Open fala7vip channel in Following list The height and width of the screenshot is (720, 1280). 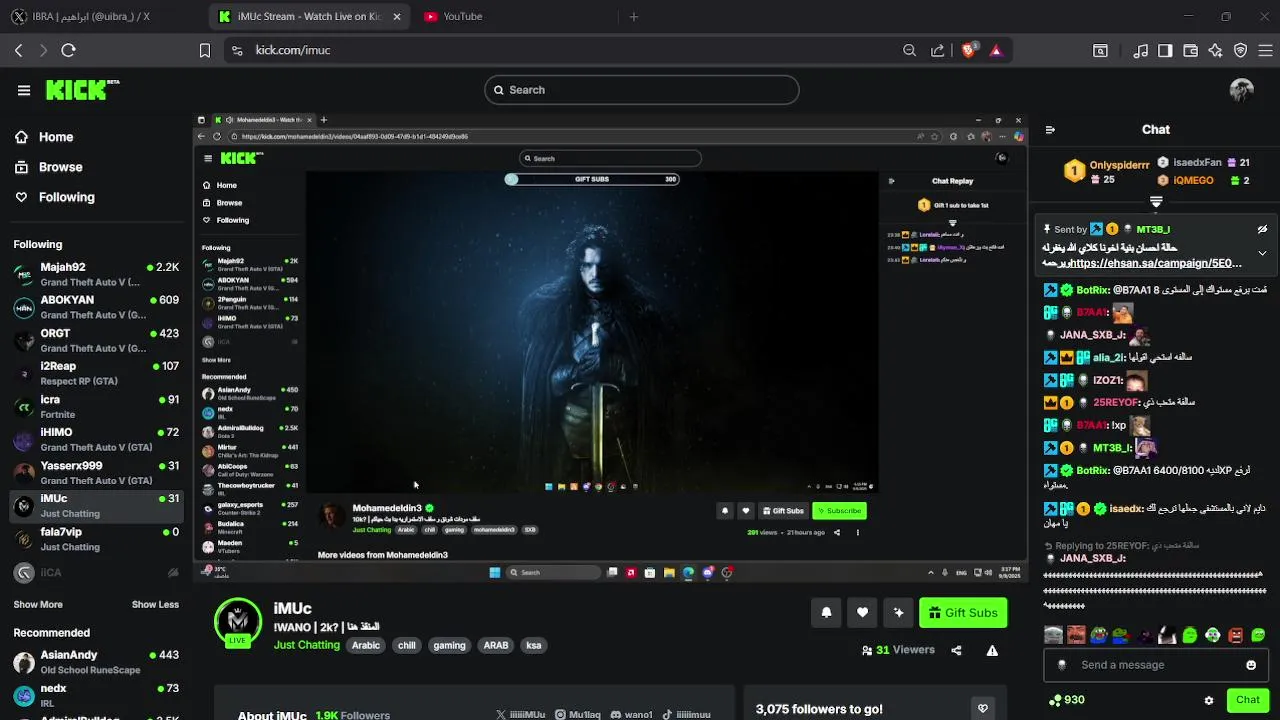pos(96,539)
